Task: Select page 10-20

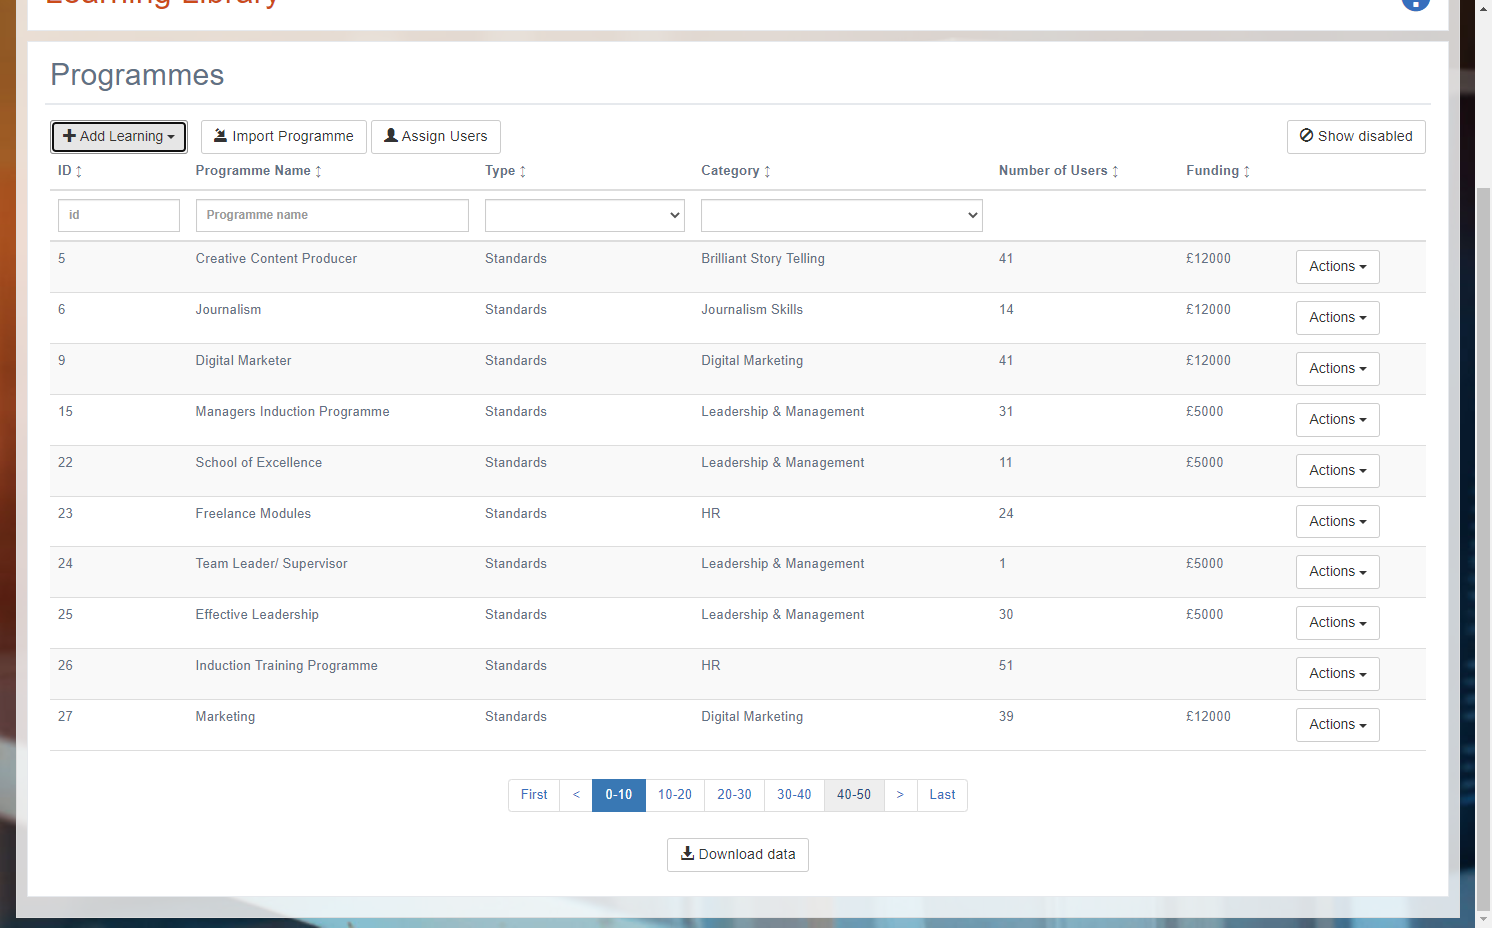Action: tap(675, 795)
